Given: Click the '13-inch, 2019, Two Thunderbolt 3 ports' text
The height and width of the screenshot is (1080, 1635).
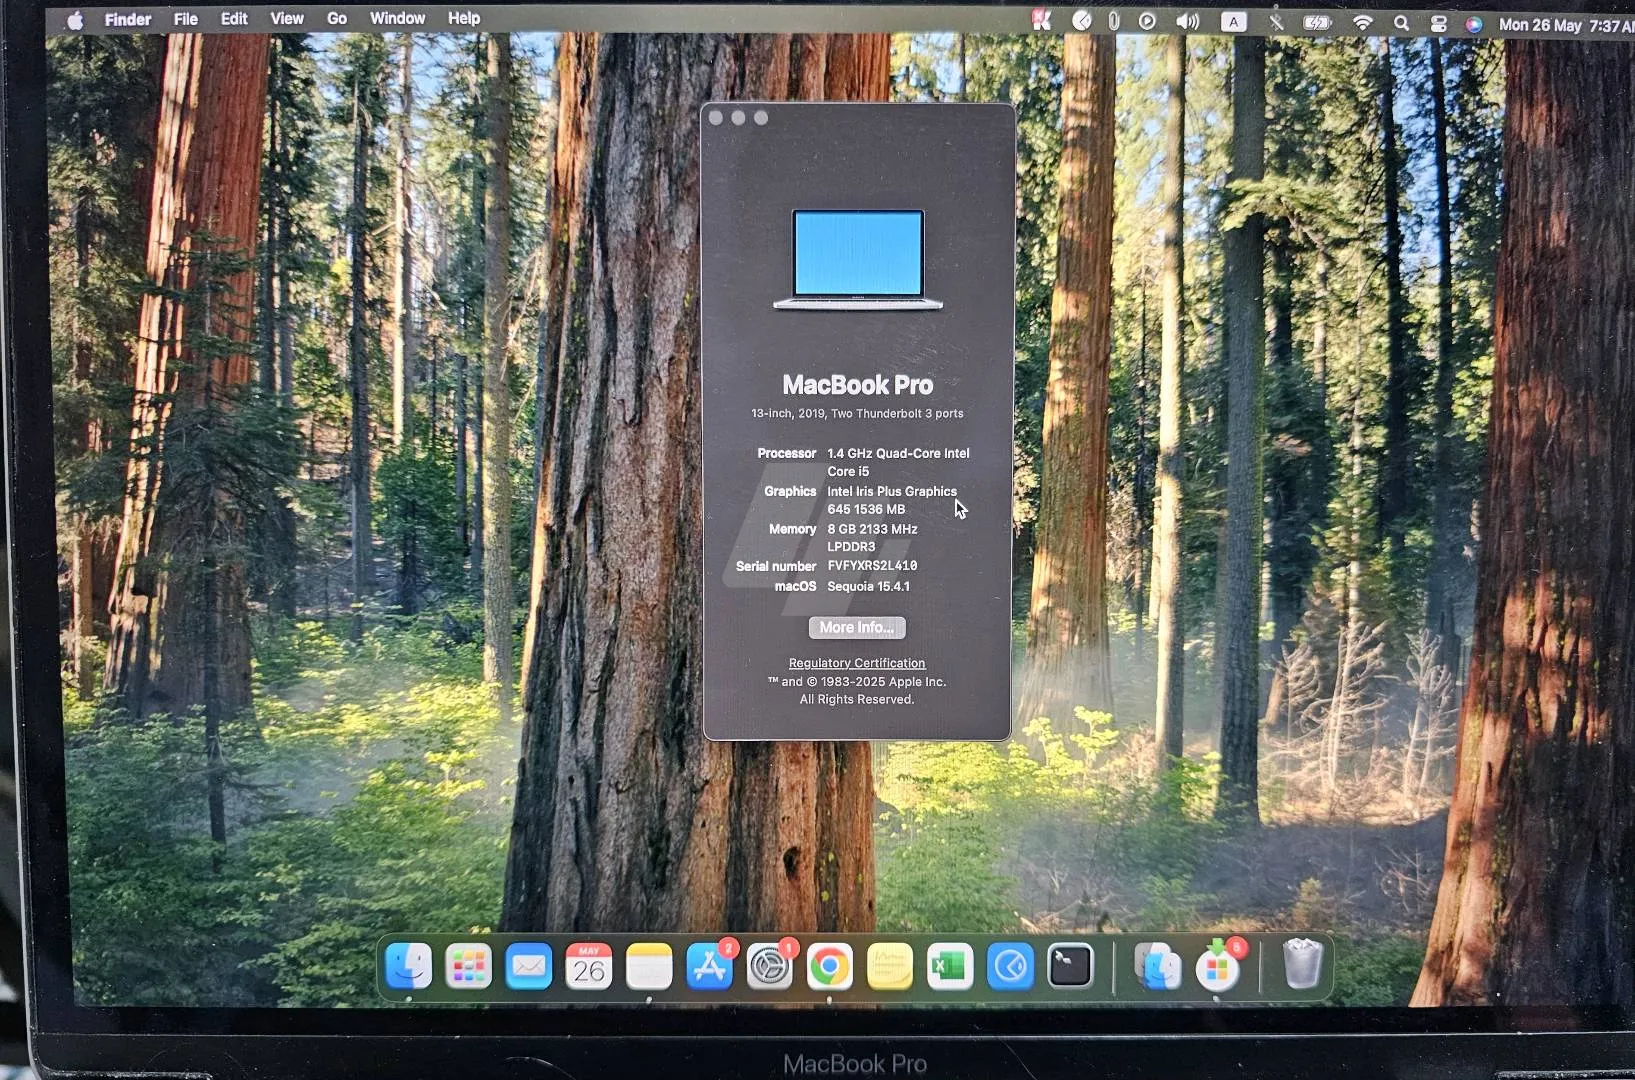Looking at the screenshot, I should (858, 413).
